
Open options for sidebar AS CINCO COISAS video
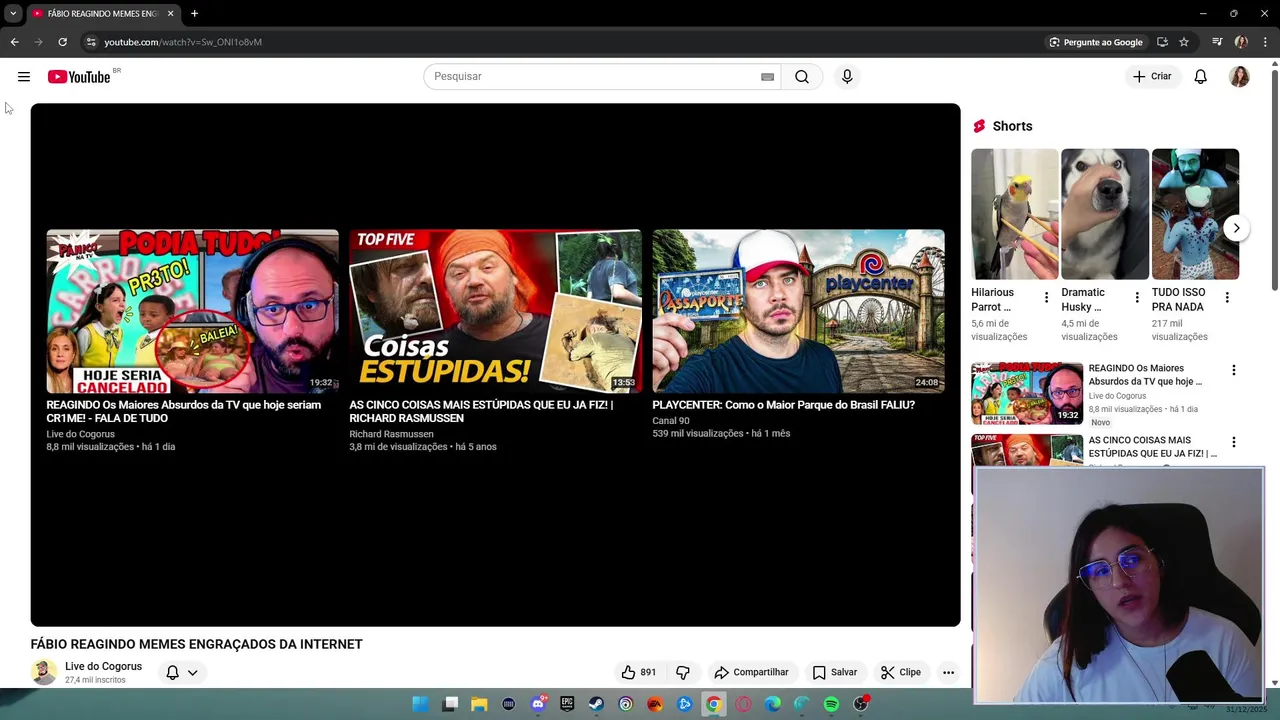[1233, 442]
